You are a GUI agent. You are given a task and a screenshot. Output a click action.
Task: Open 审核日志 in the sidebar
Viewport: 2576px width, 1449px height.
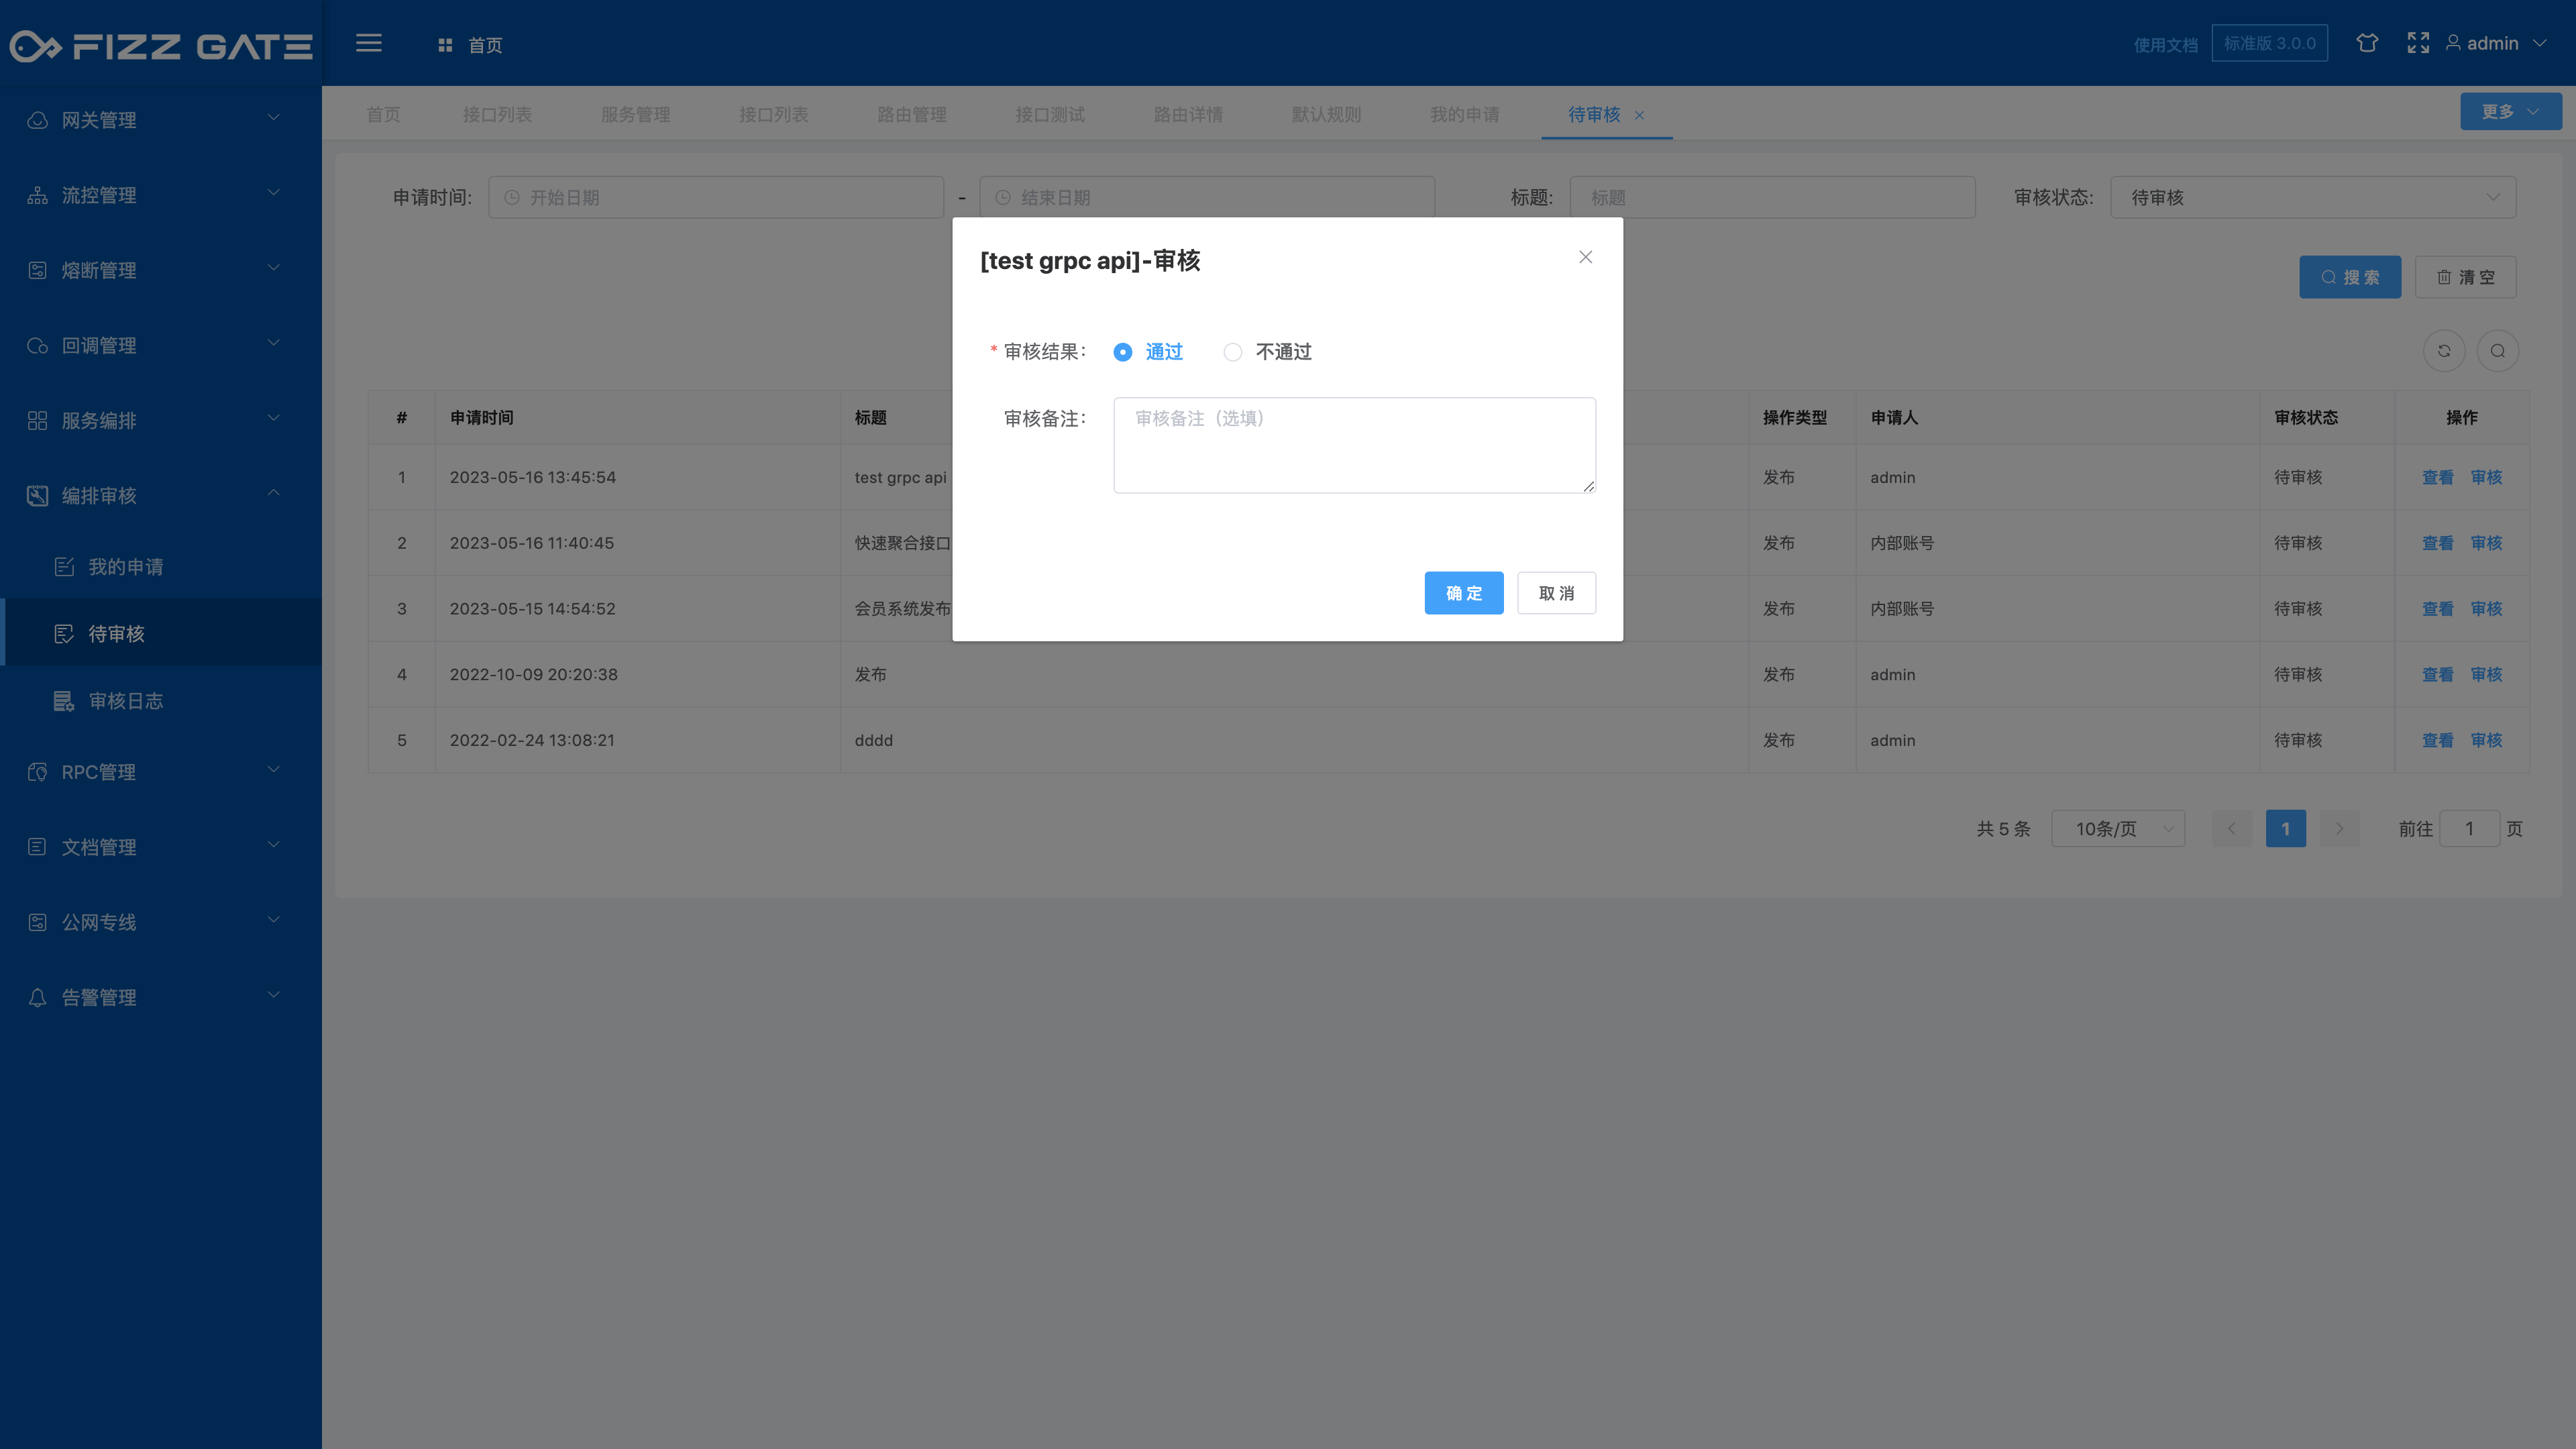click(125, 701)
